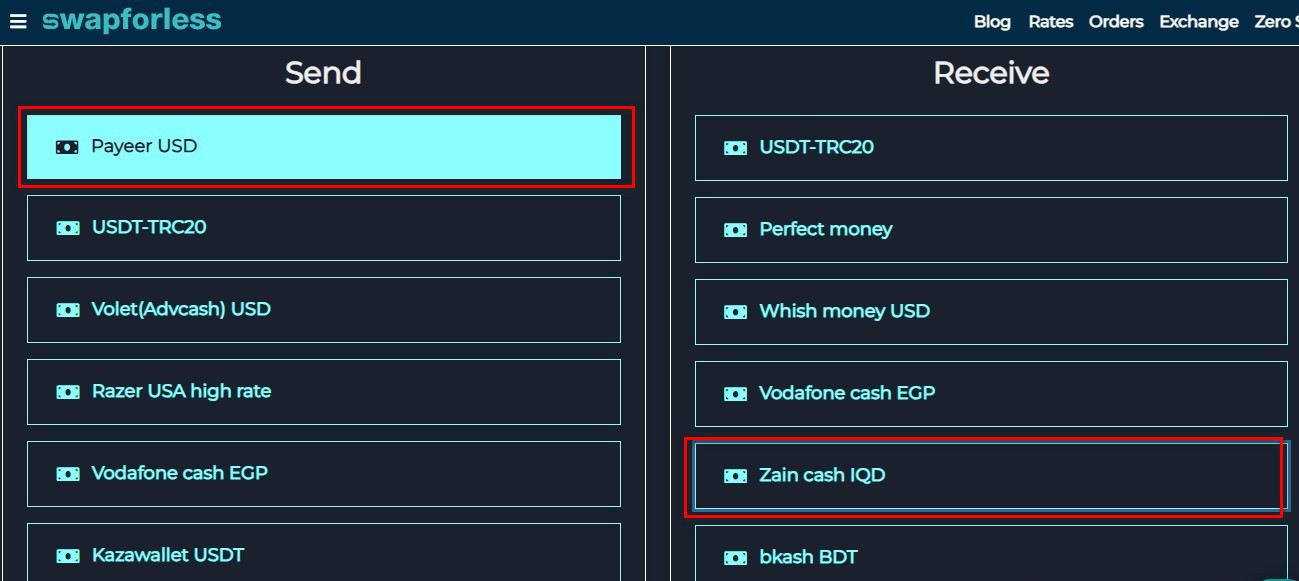
Task: Select Volet(Advcash) USD in the Send column
Action: (x=323, y=309)
